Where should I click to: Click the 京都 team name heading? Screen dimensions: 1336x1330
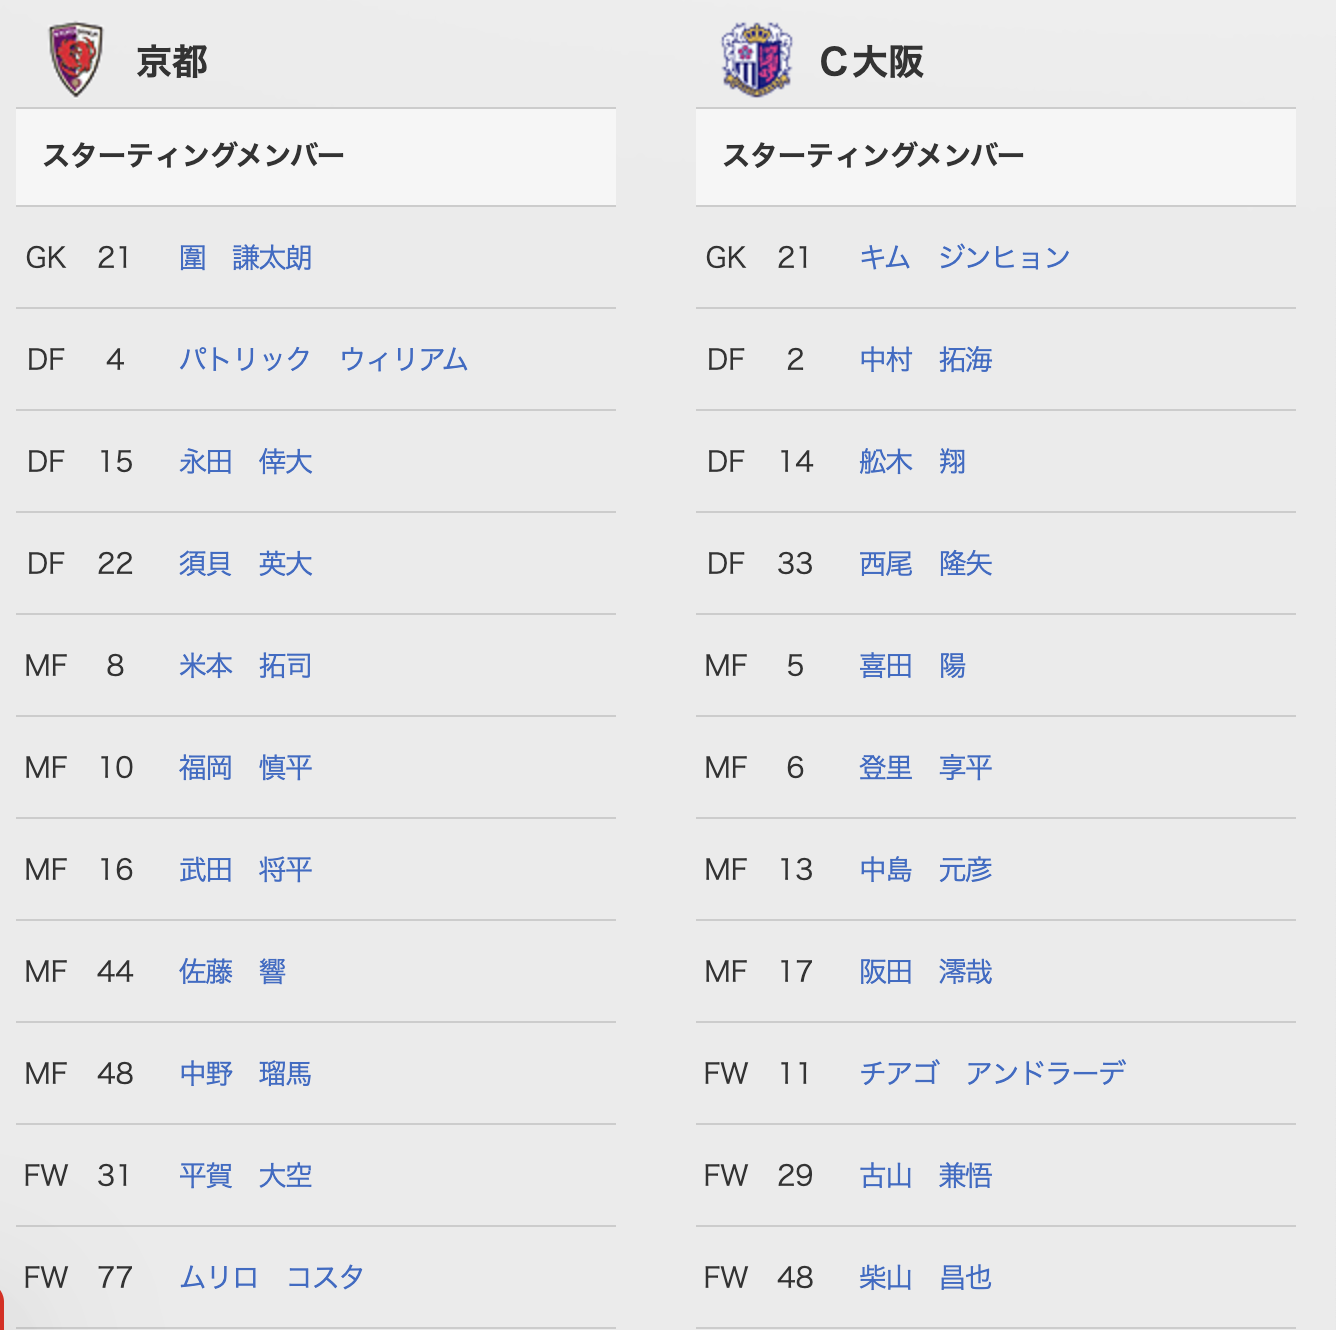click(172, 62)
